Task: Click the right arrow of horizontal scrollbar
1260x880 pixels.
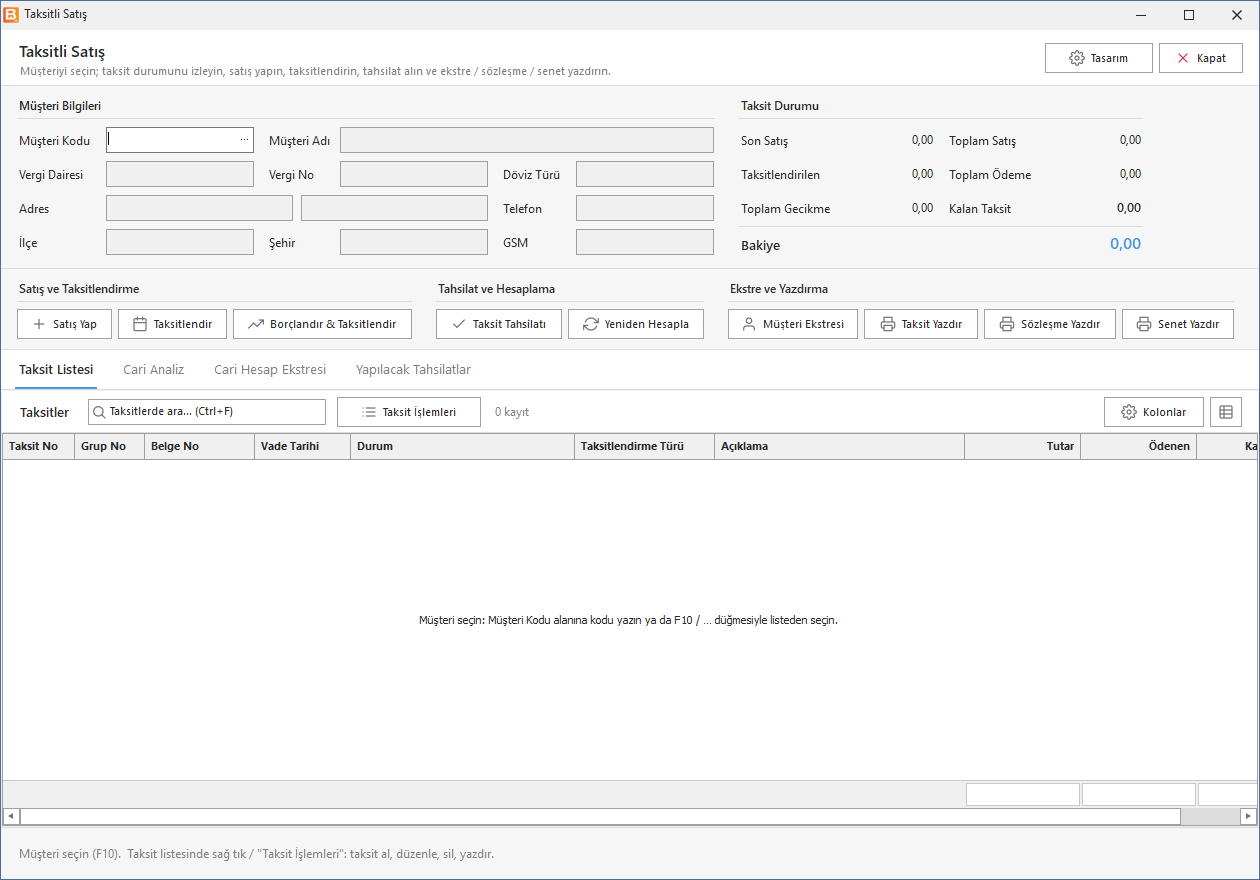Action: [1248, 816]
